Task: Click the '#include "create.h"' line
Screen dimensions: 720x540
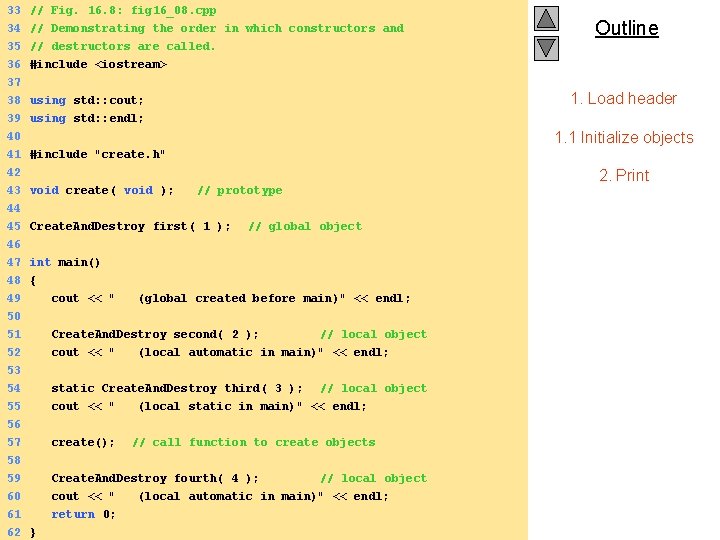Action: pyautogui.click(x=97, y=154)
